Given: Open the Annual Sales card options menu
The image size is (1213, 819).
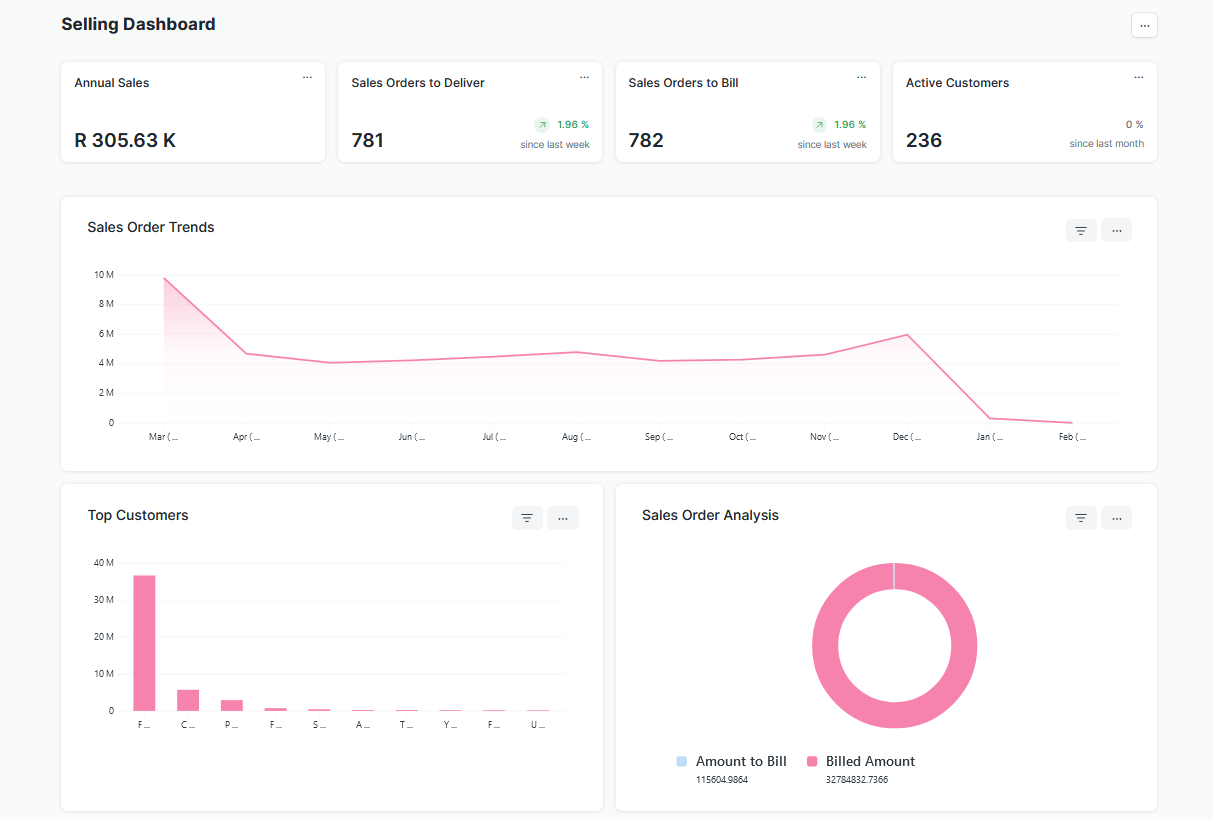Looking at the screenshot, I should click(307, 77).
